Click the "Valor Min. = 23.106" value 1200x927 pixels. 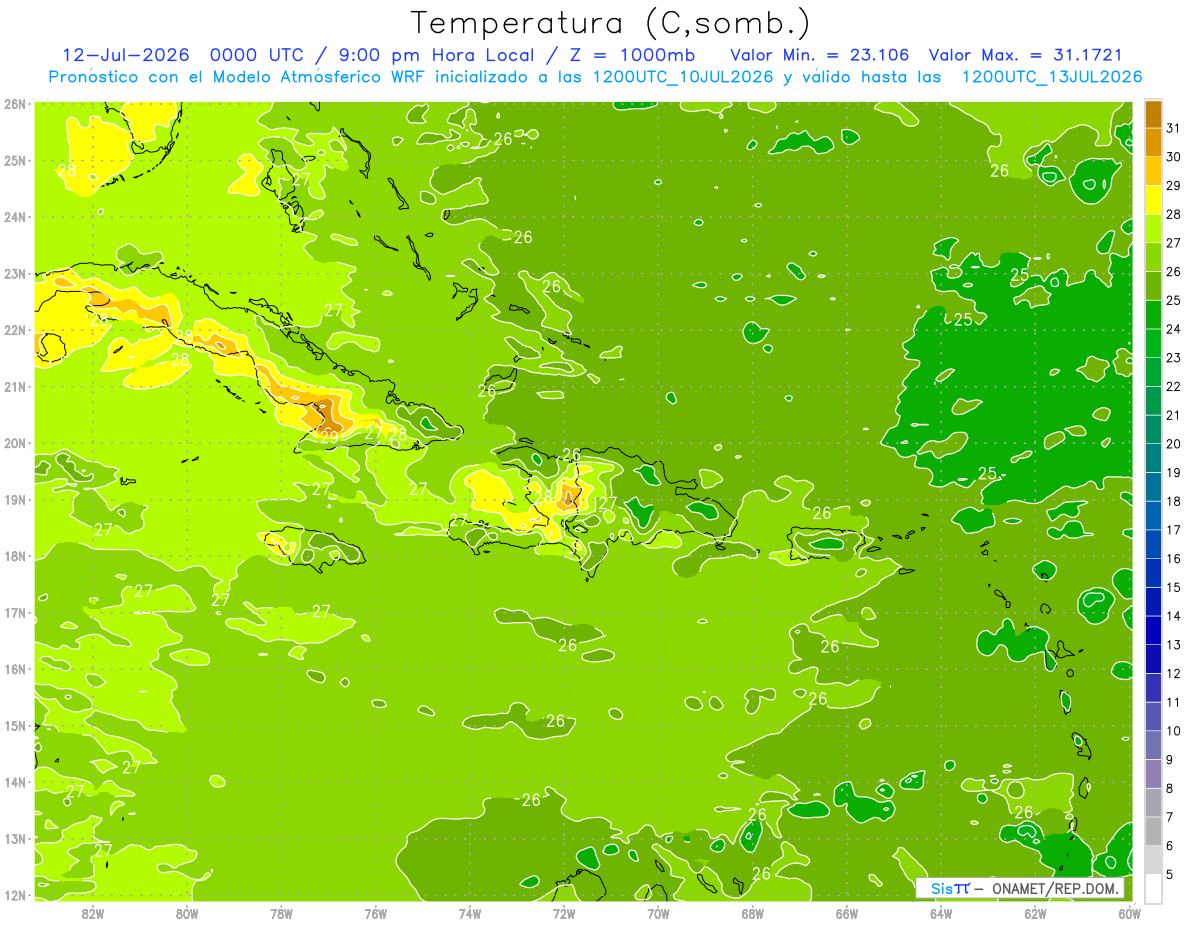coord(820,55)
